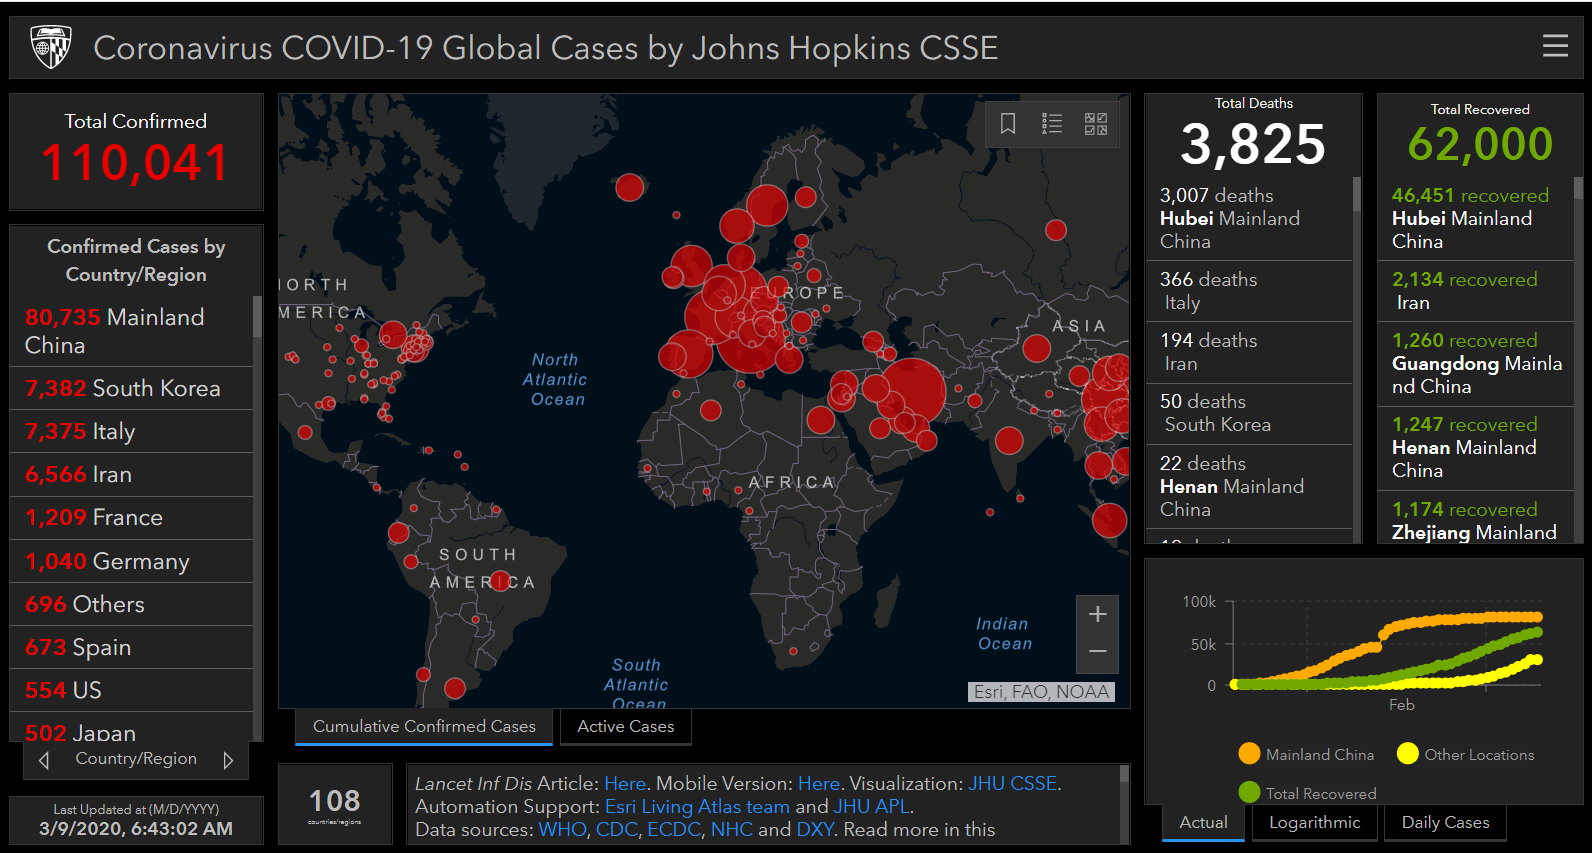Image resolution: width=1592 pixels, height=853 pixels.
Task: Switch to Cumulative Confirmed Cases tab
Action: (424, 727)
